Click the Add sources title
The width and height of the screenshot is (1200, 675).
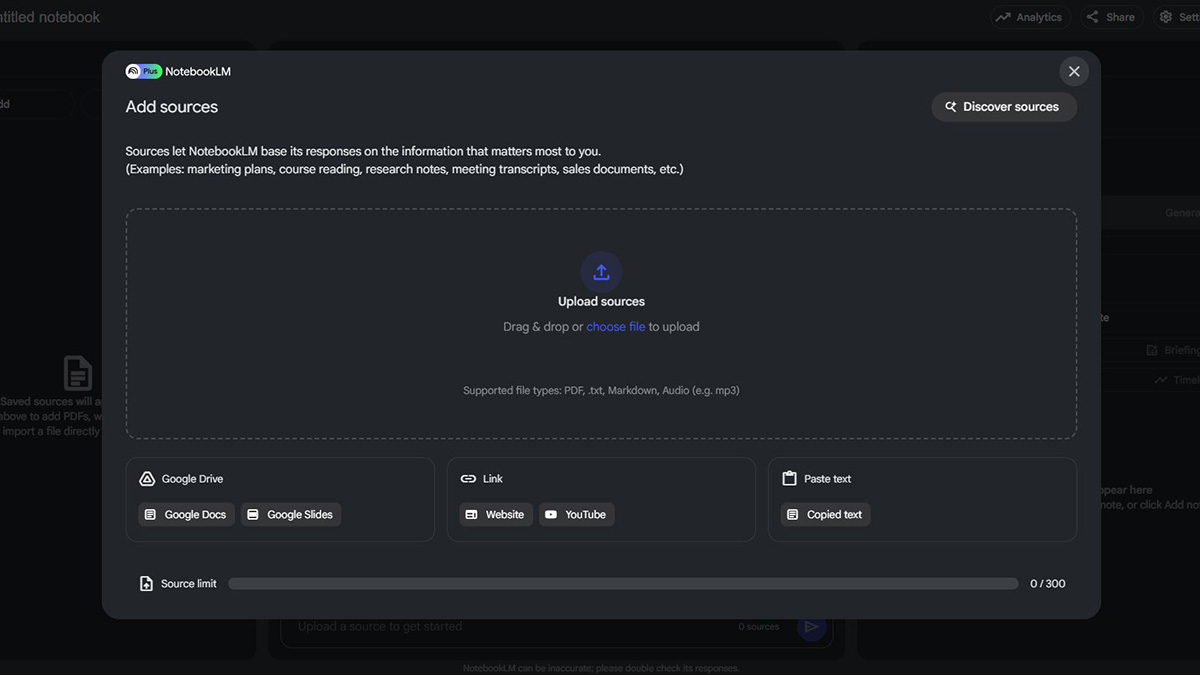tap(172, 107)
